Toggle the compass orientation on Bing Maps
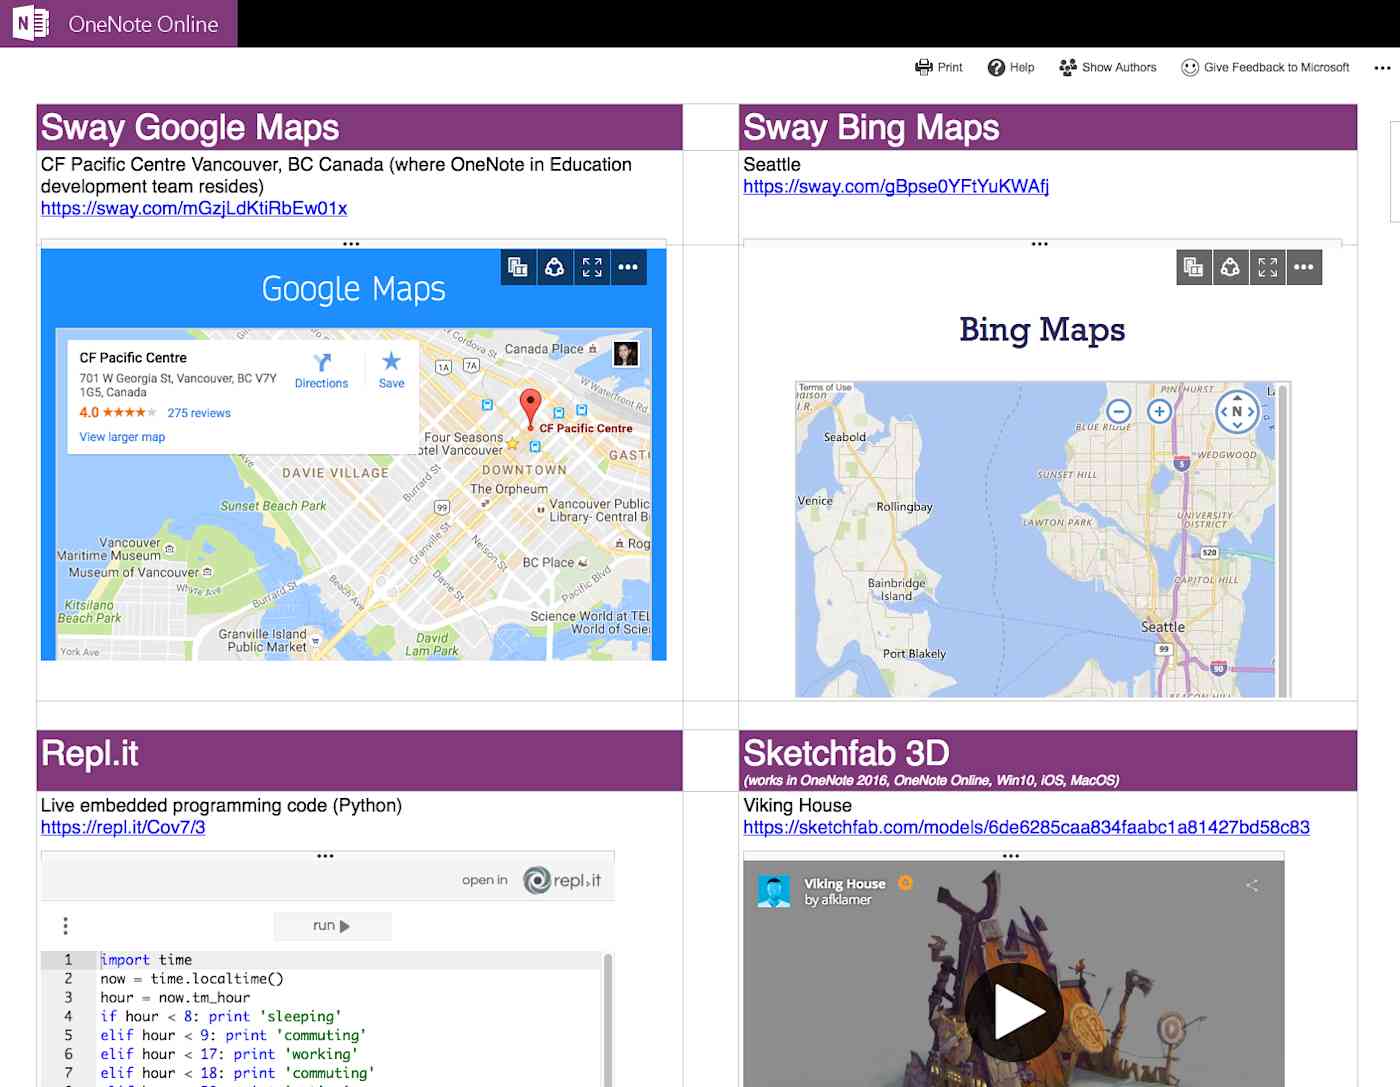The height and width of the screenshot is (1087, 1400). point(1237,412)
